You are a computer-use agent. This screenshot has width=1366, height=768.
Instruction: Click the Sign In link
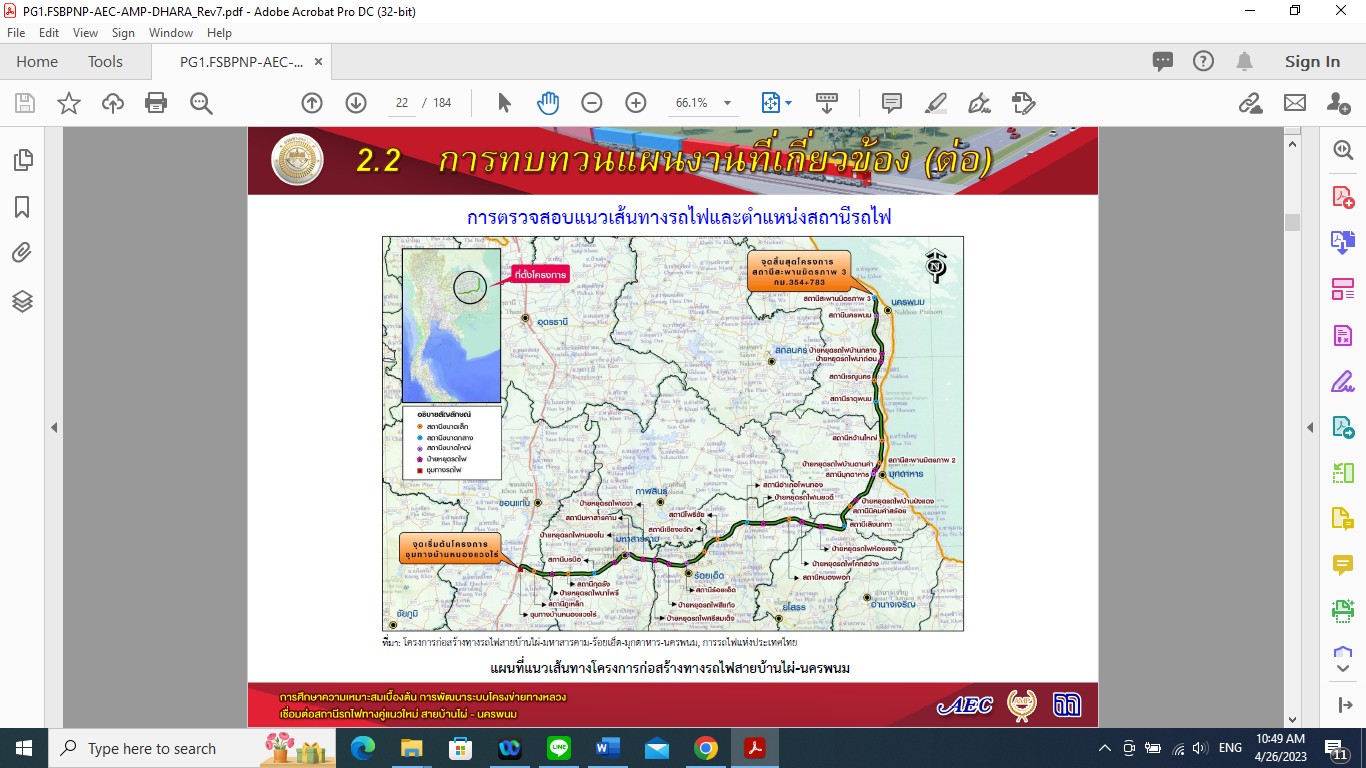1312,62
